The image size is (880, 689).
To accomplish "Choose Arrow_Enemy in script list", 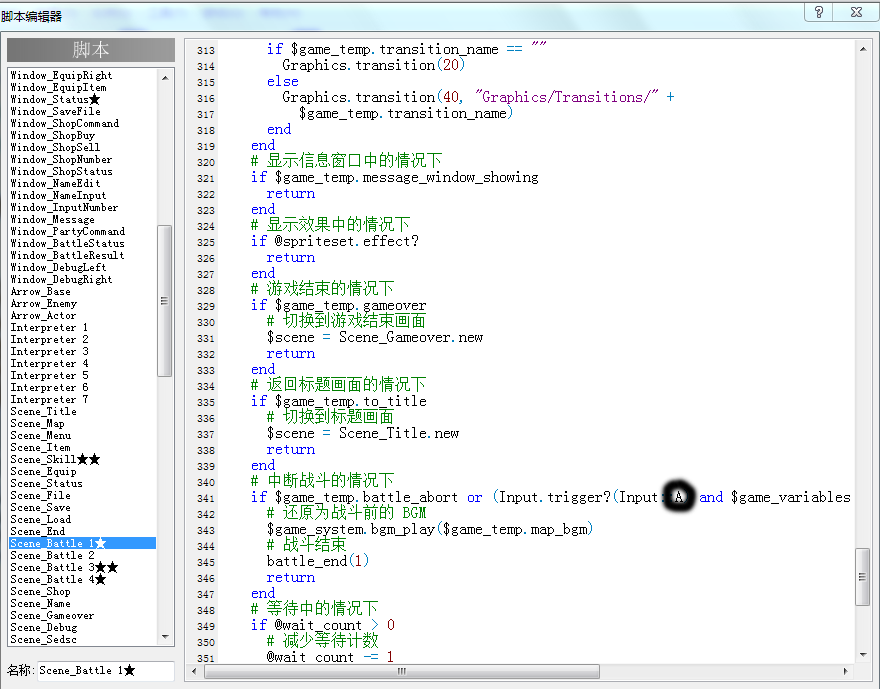I will click(x=43, y=304).
